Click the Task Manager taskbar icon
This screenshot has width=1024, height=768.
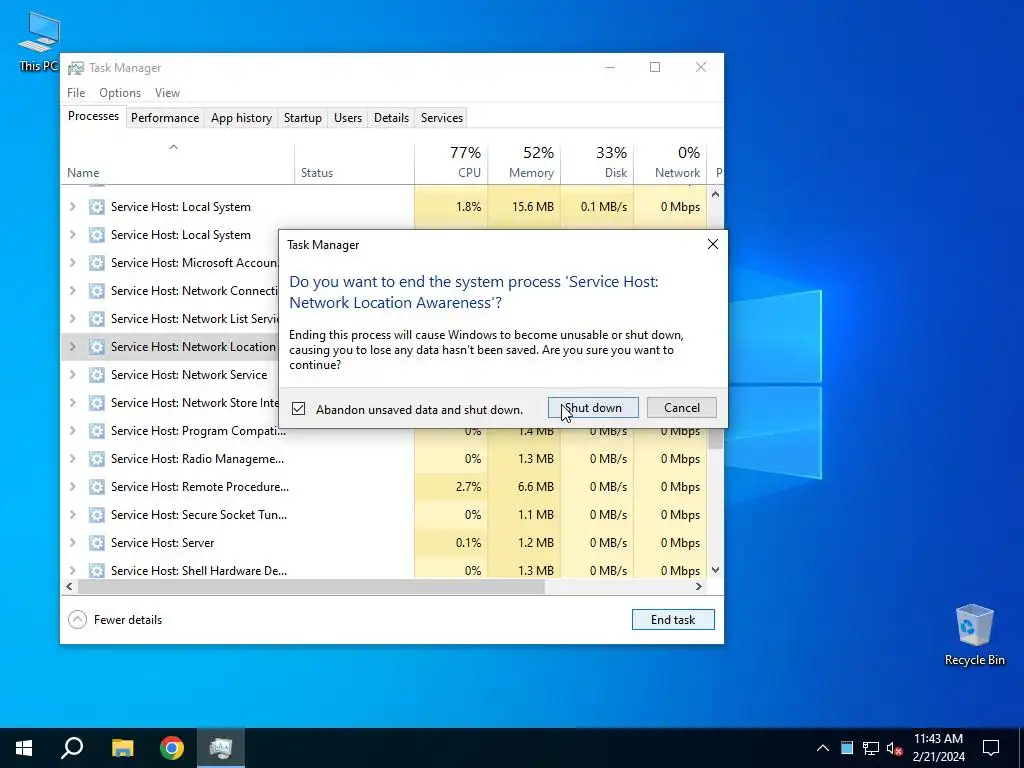coord(221,748)
